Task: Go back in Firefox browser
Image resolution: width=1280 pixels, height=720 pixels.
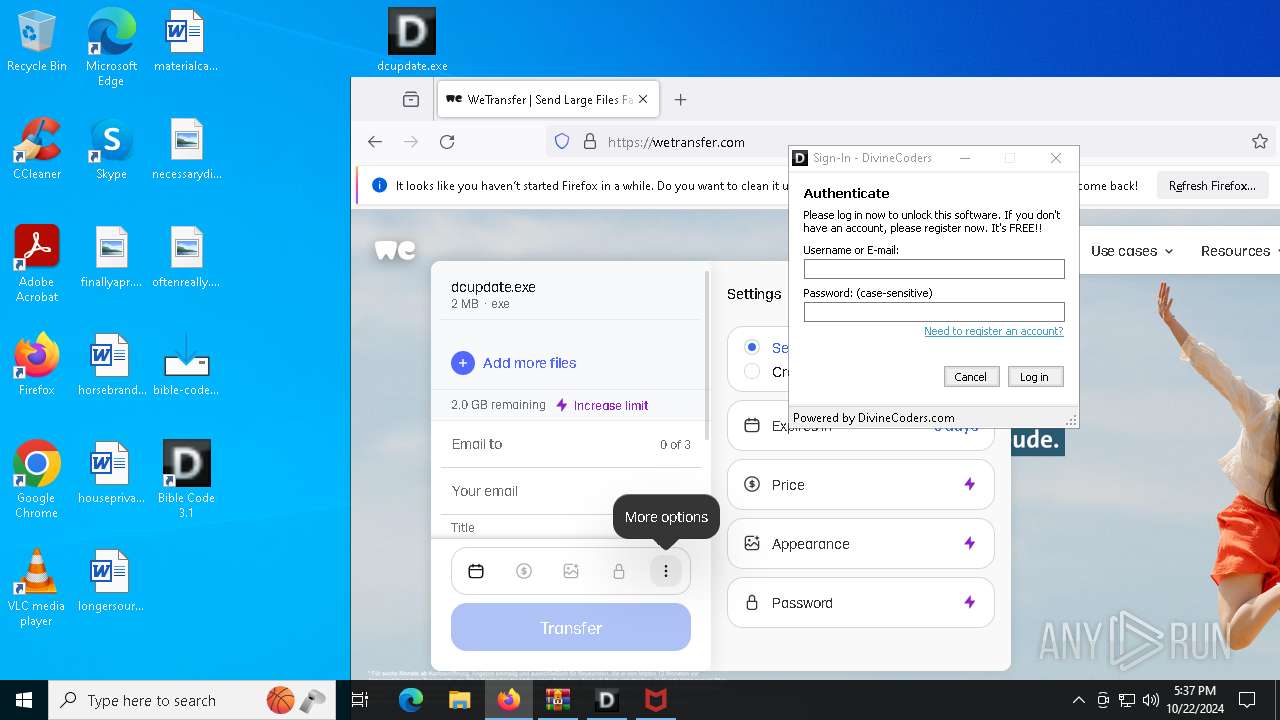Action: tap(375, 142)
